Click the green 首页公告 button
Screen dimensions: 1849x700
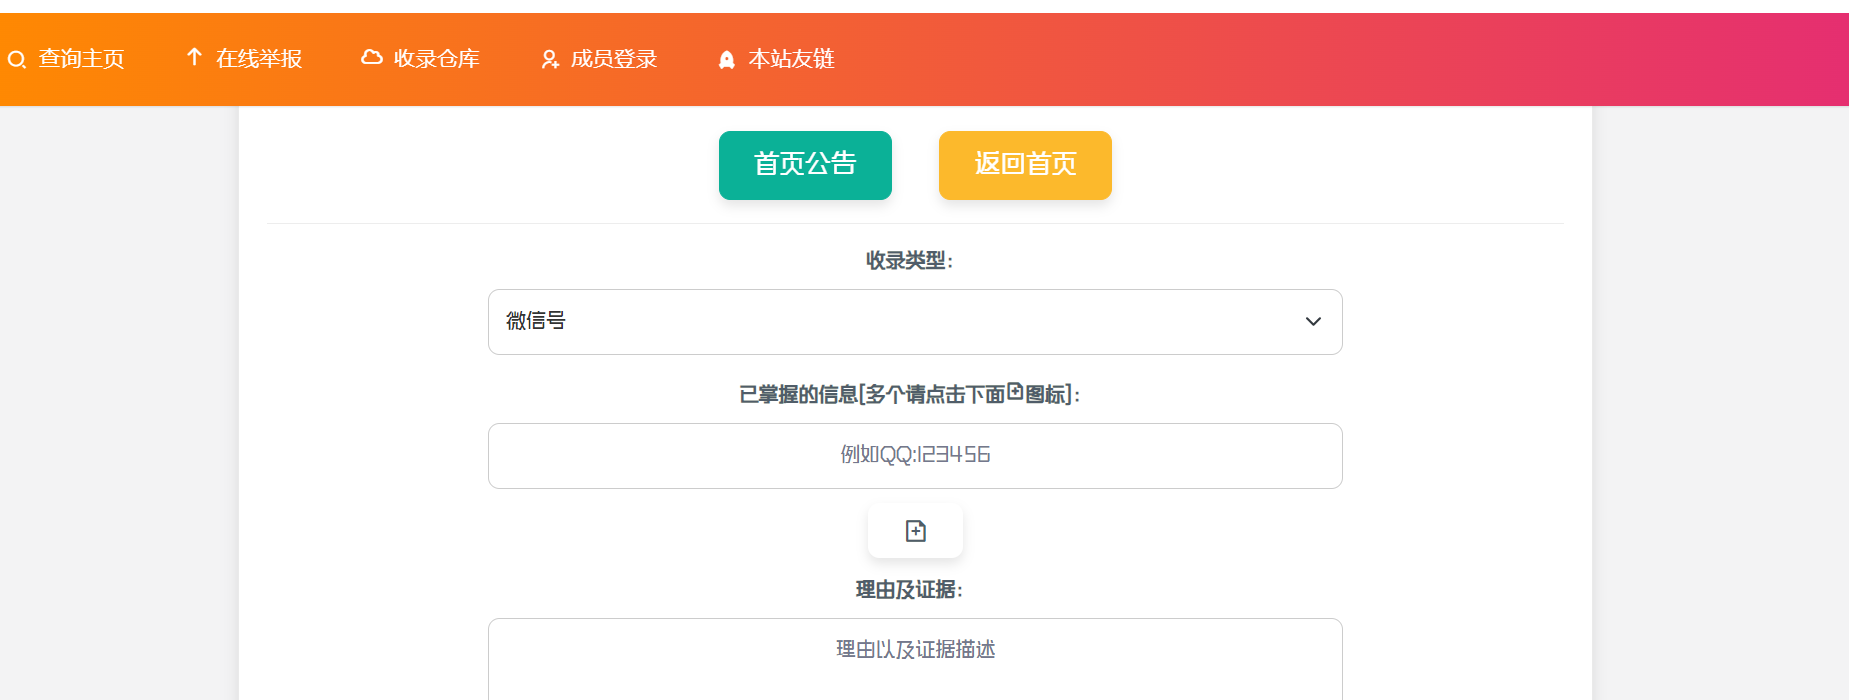click(805, 165)
